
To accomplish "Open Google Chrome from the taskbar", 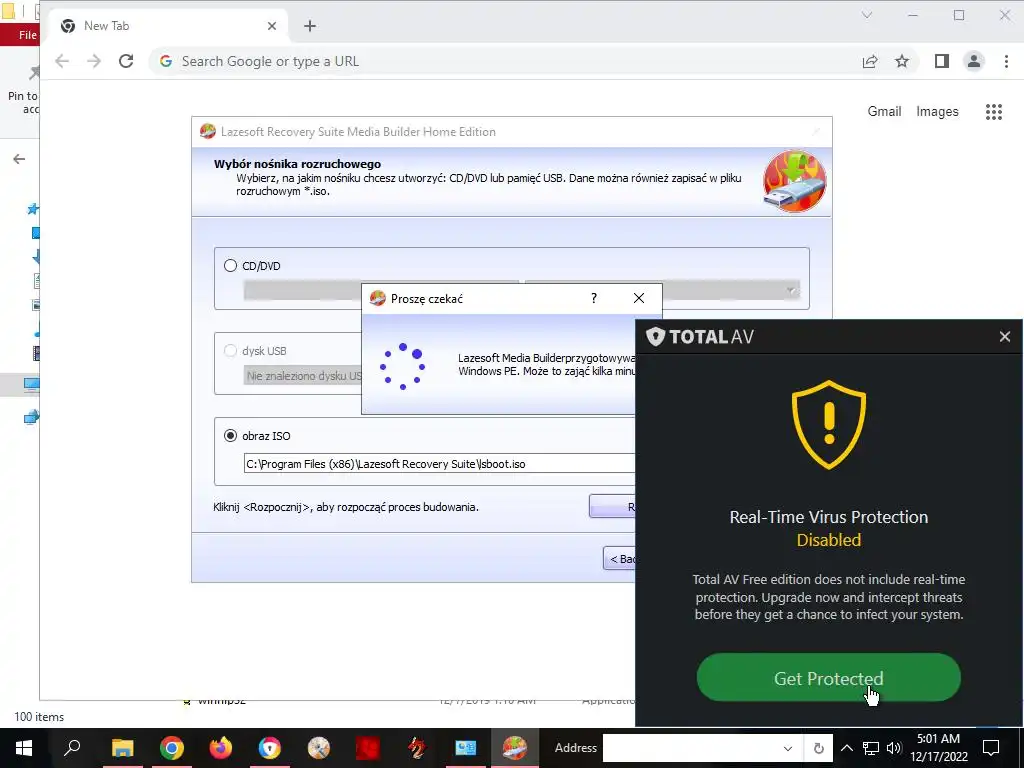I will tap(172, 748).
